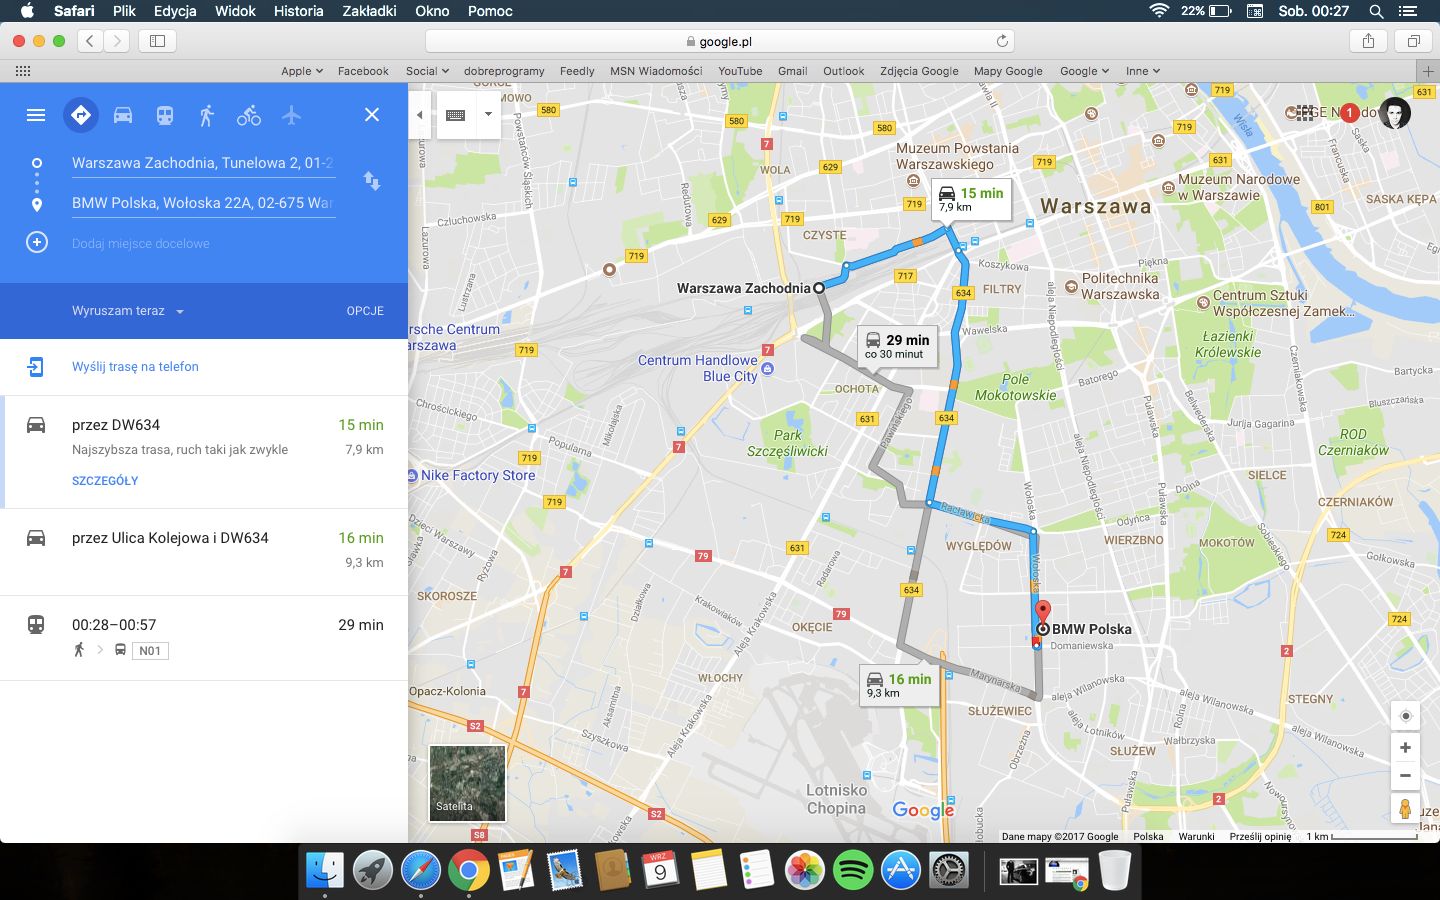Click the 16 min 9,3 km map label
The width and height of the screenshot is (1440, 900).
[x=899, y=685]
